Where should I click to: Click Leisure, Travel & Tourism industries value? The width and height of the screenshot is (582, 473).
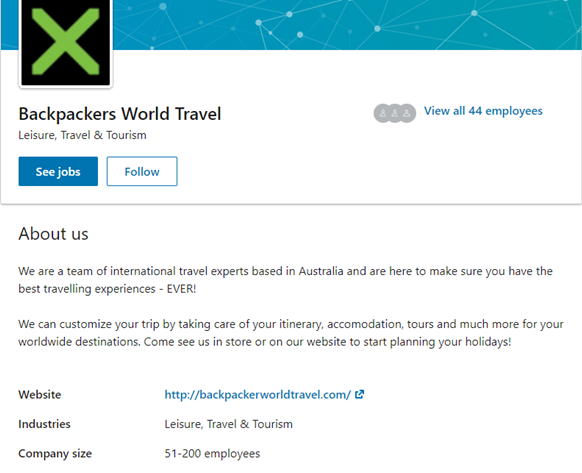point(229,424)
